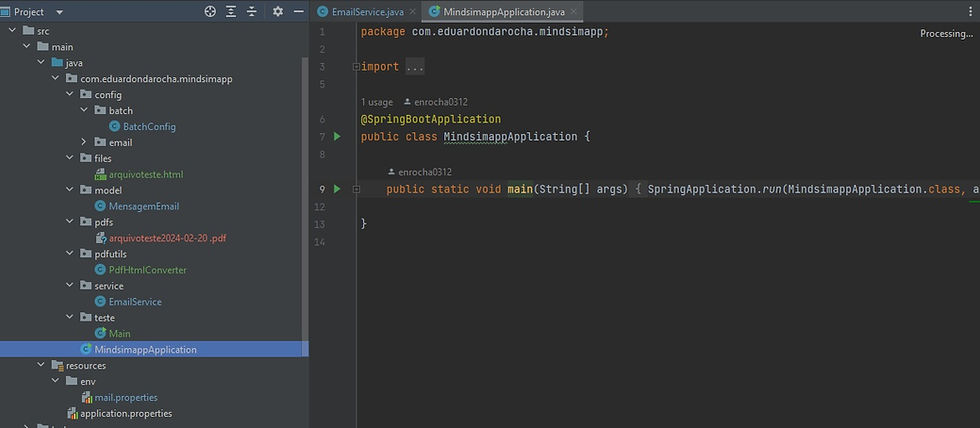Viewport: 980px width, 428px height.
Task: Open Project view dropdown
Action: (x=59, y=12)
